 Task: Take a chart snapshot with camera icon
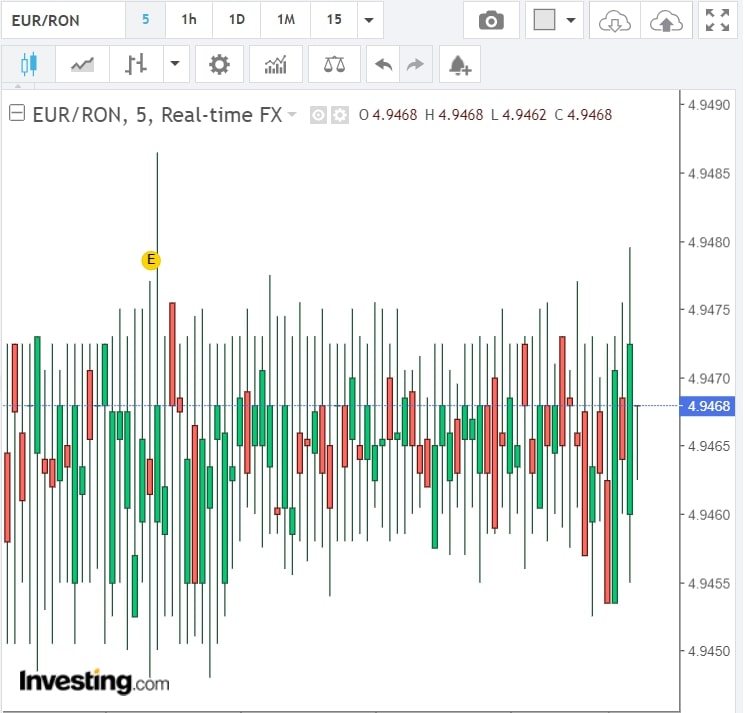coord(490,20)
